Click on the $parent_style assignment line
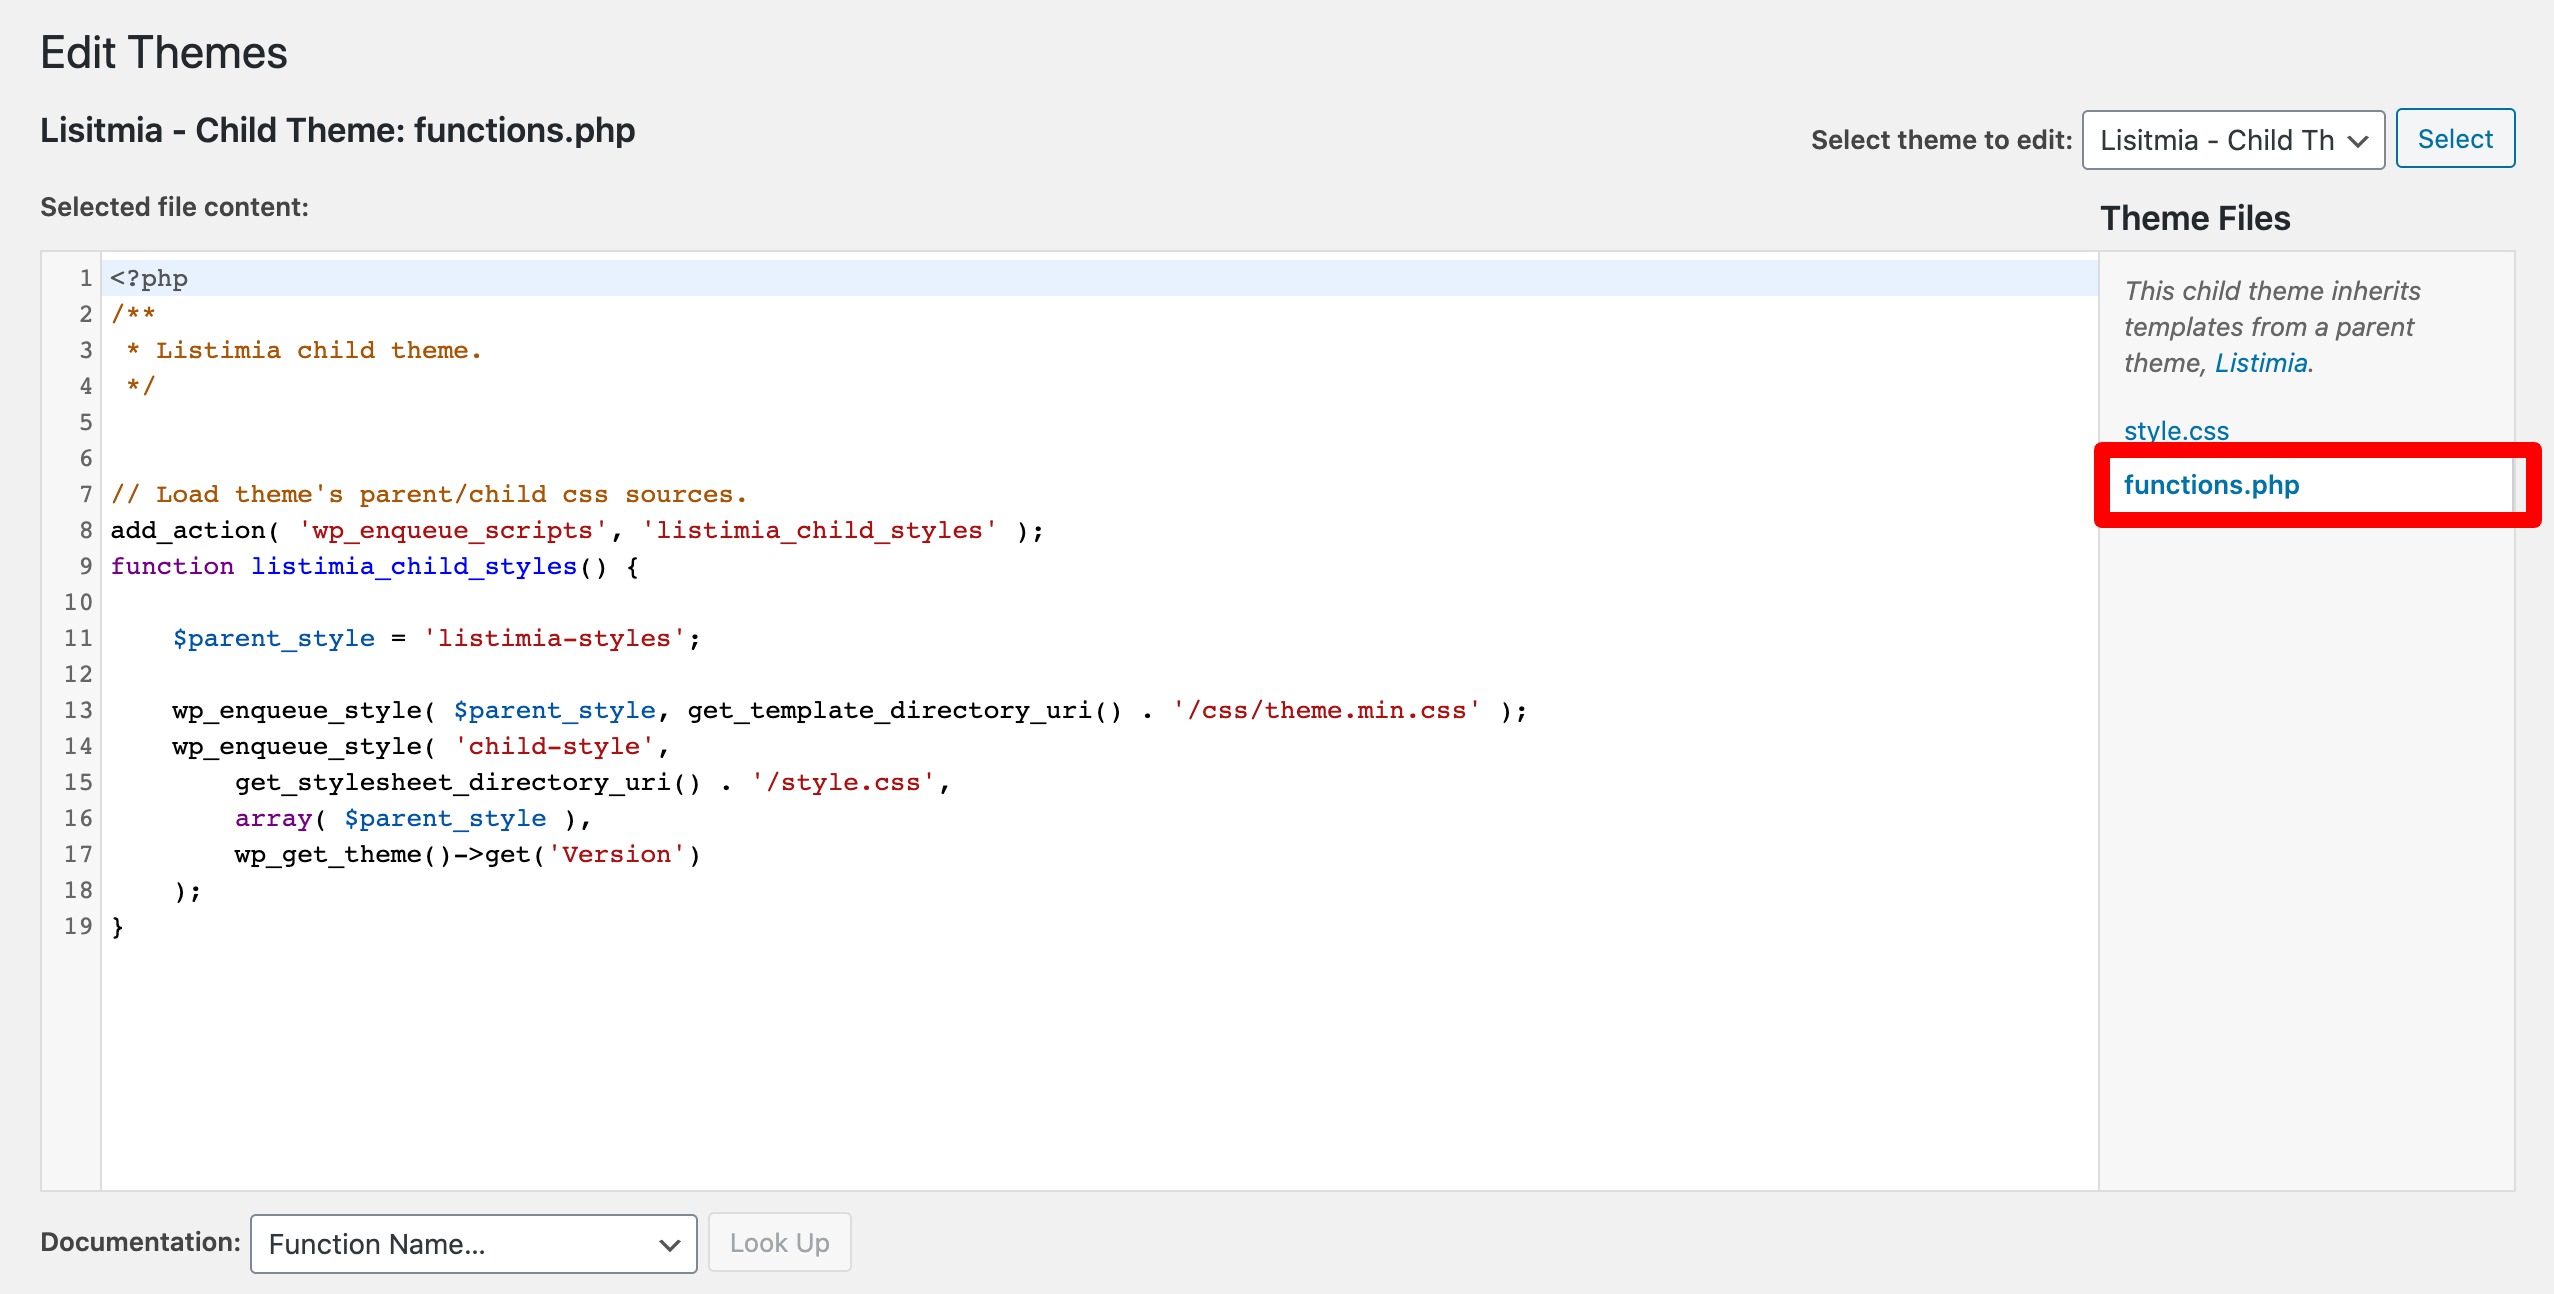The width and height of the screenshot is (2554, 1294). coord(435,639)
